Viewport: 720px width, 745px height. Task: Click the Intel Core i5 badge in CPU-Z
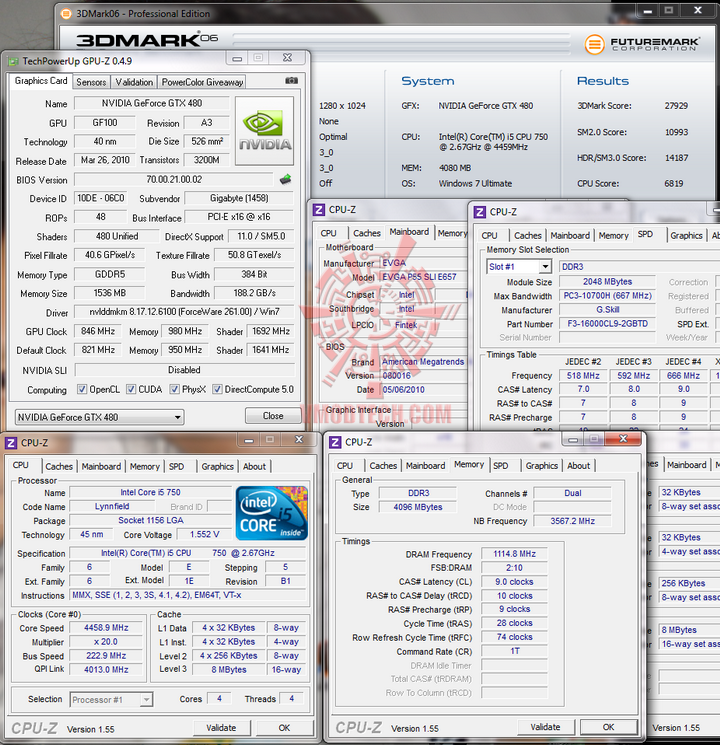pyautogui.click(x=272, y=513)
